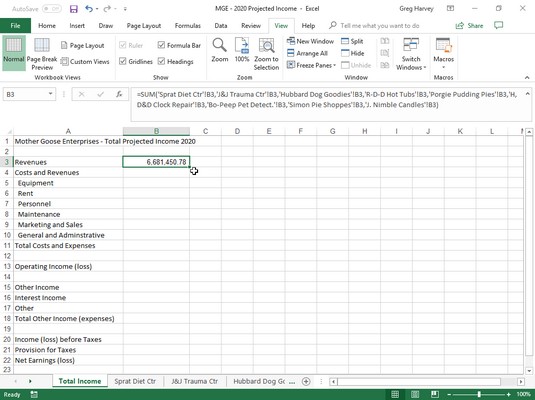Image resolution: width=535 pixels, height=400 pixels.
Task: Open the Ribbon Display Options button
Action: click(450, 9)
